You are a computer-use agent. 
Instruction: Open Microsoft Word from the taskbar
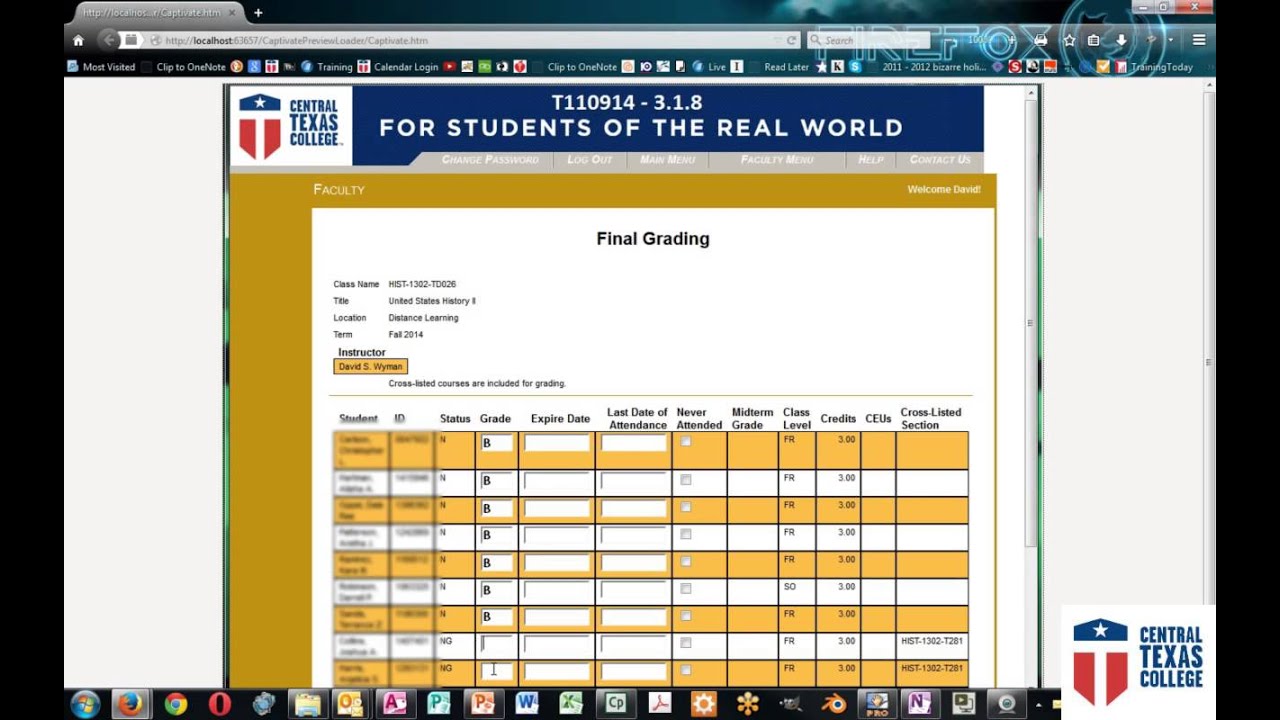[x=527, y=703]
